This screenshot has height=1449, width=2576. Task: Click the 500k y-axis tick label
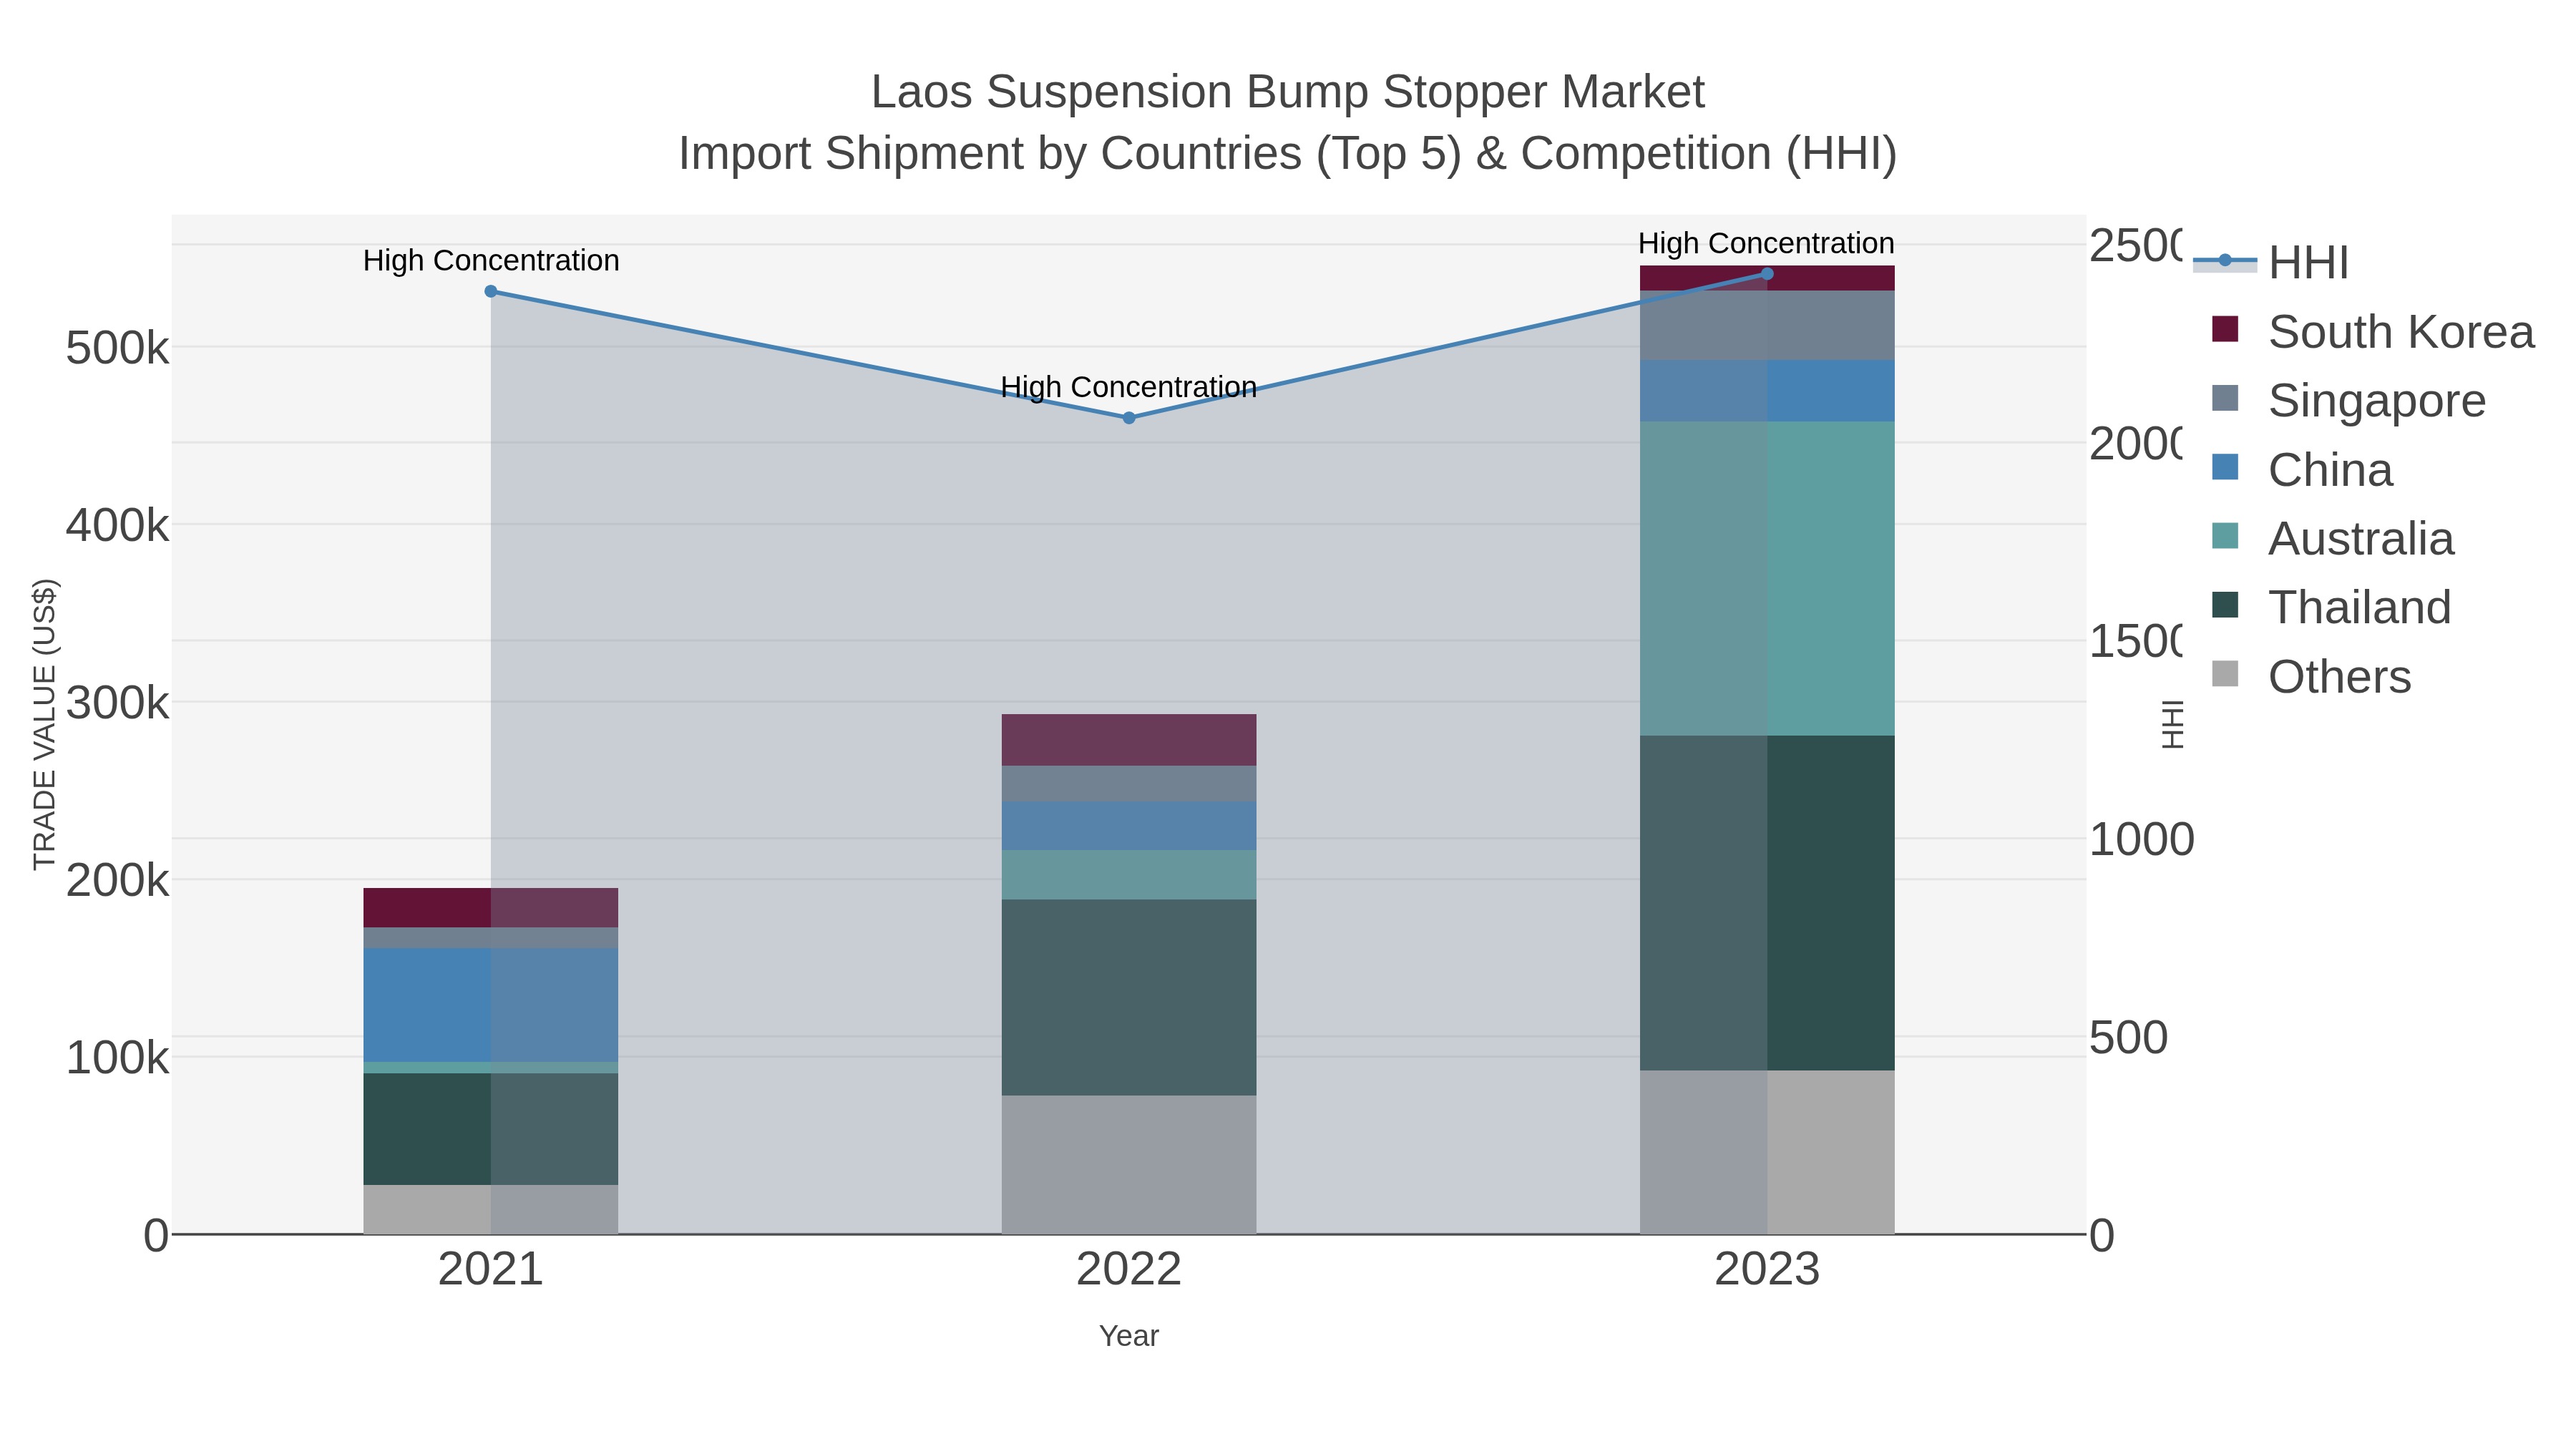[117, 349]
